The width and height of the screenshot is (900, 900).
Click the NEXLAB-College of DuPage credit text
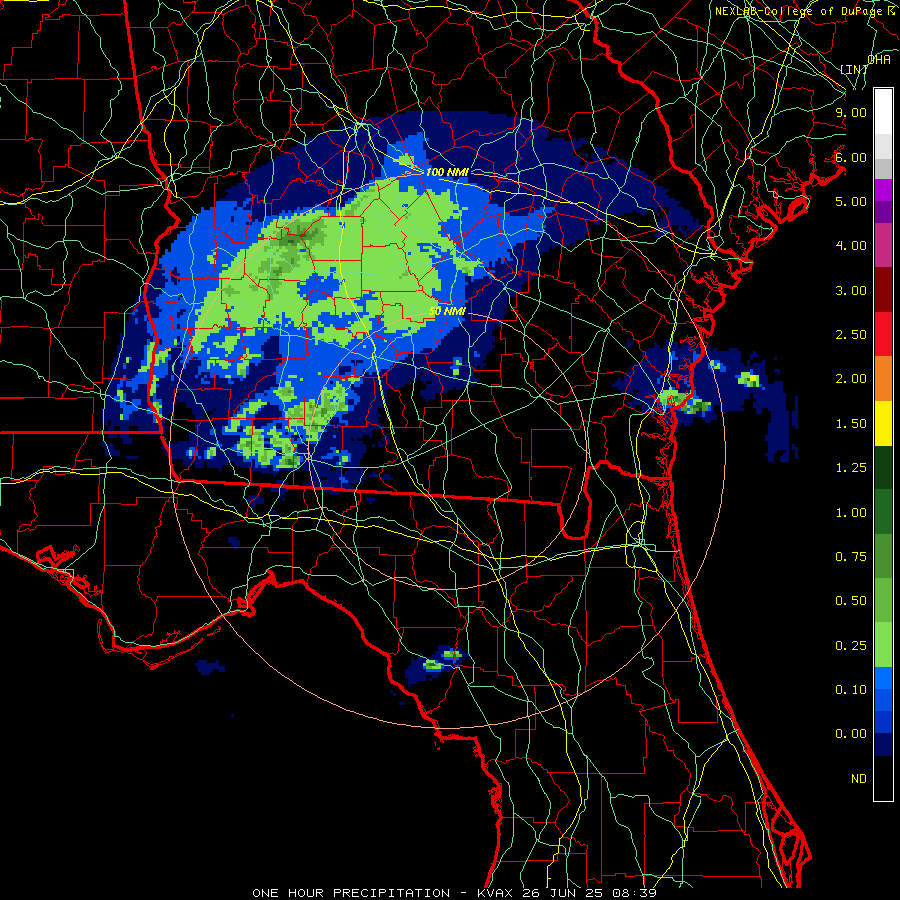806,11
